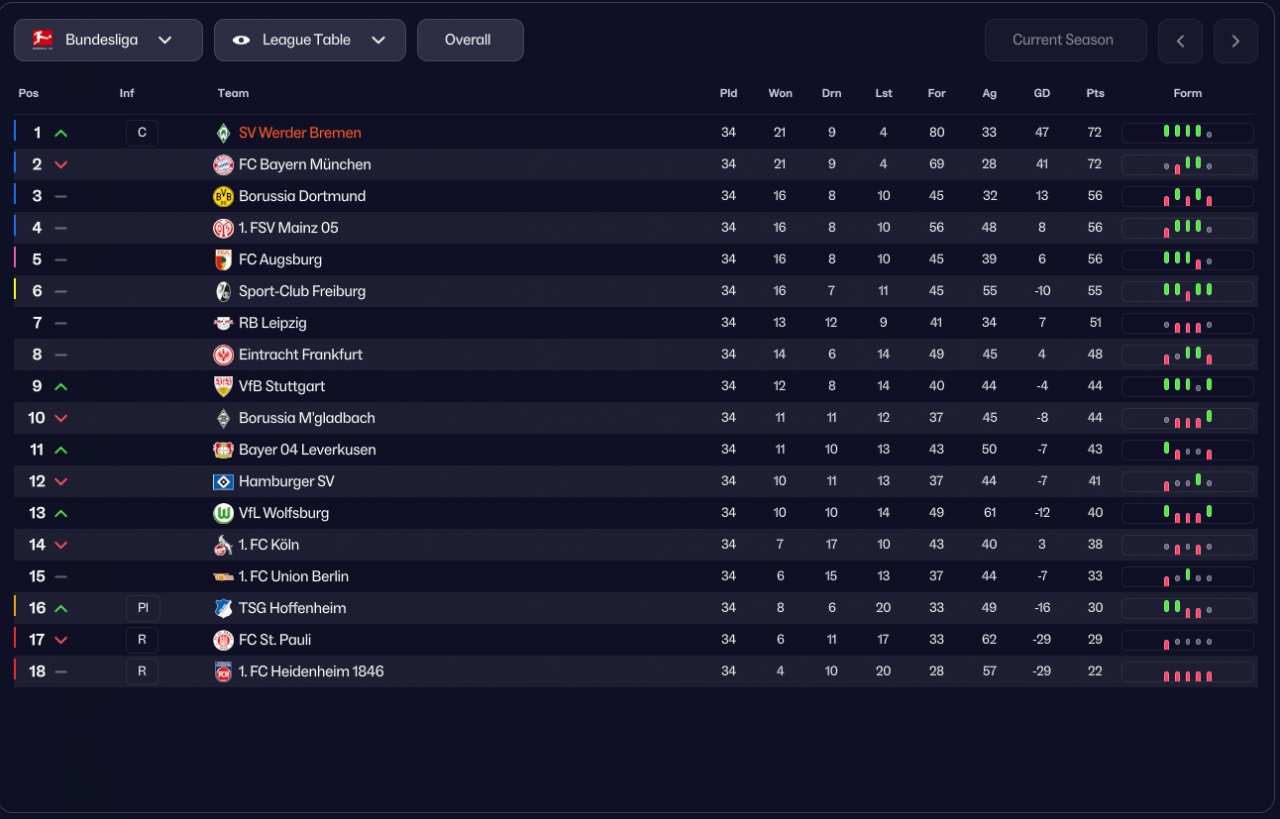The image size is (1280, 819).
Task: Open the Bundesliga competition dropdown
Action: click(x=108, y=40)
